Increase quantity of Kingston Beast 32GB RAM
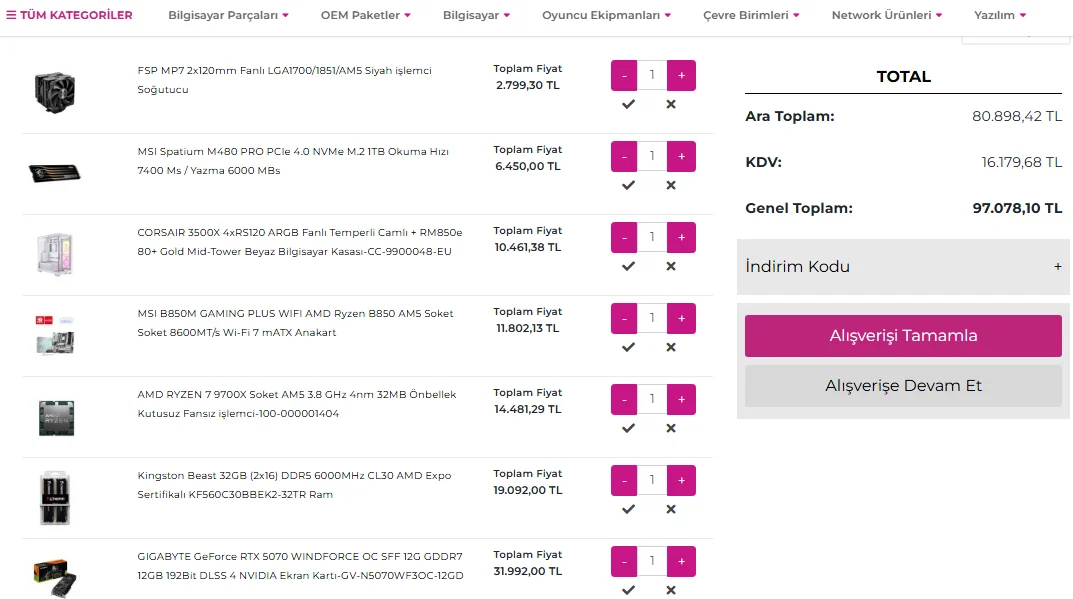Image resolution: width=1073 pixels, height=599 pixels. (682, 480)
